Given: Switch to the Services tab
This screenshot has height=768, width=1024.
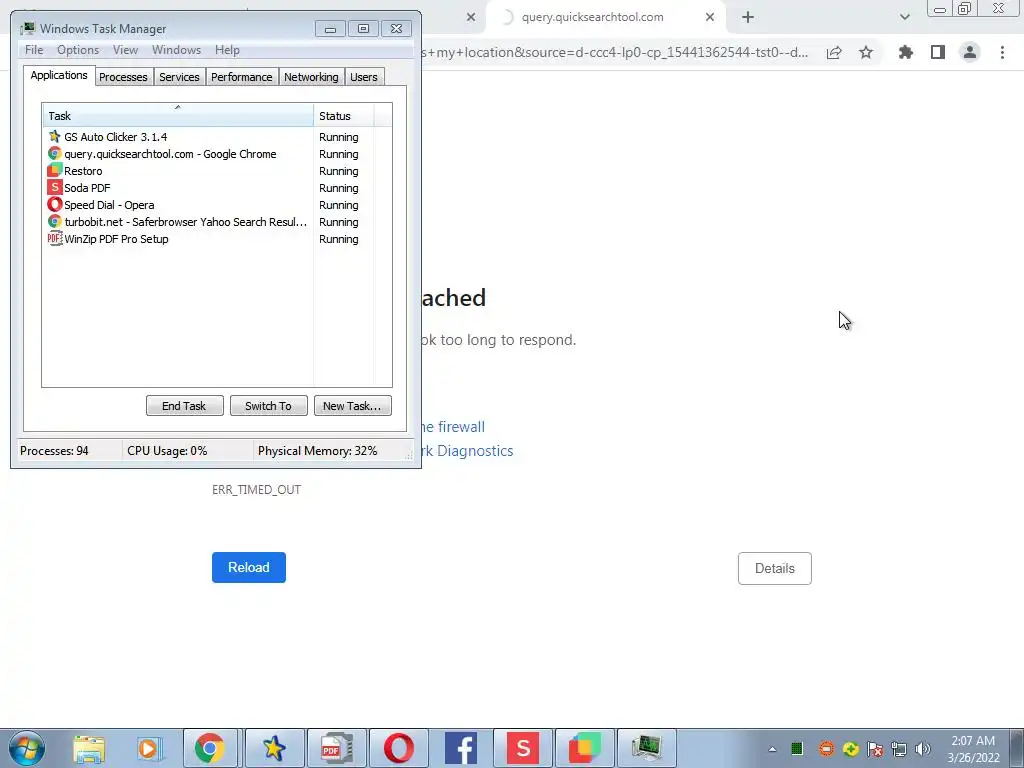Looking at the screenshot, I should (x=179, y=77).
